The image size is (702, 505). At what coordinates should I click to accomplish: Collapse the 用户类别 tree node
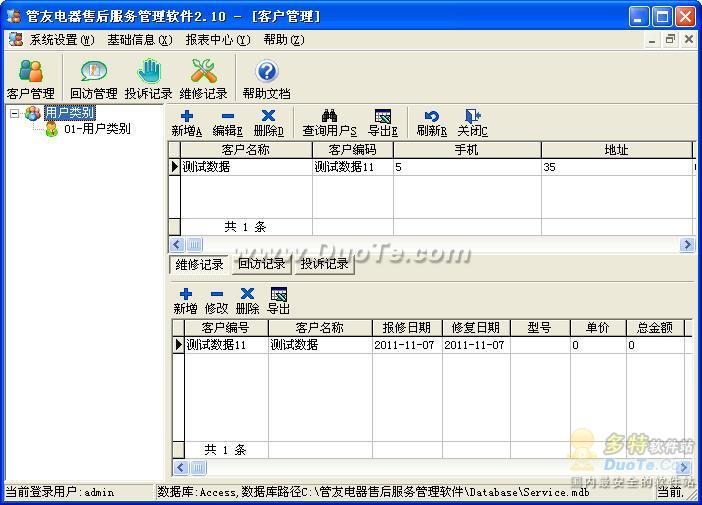pyautogui.click(x=15, y=113)
